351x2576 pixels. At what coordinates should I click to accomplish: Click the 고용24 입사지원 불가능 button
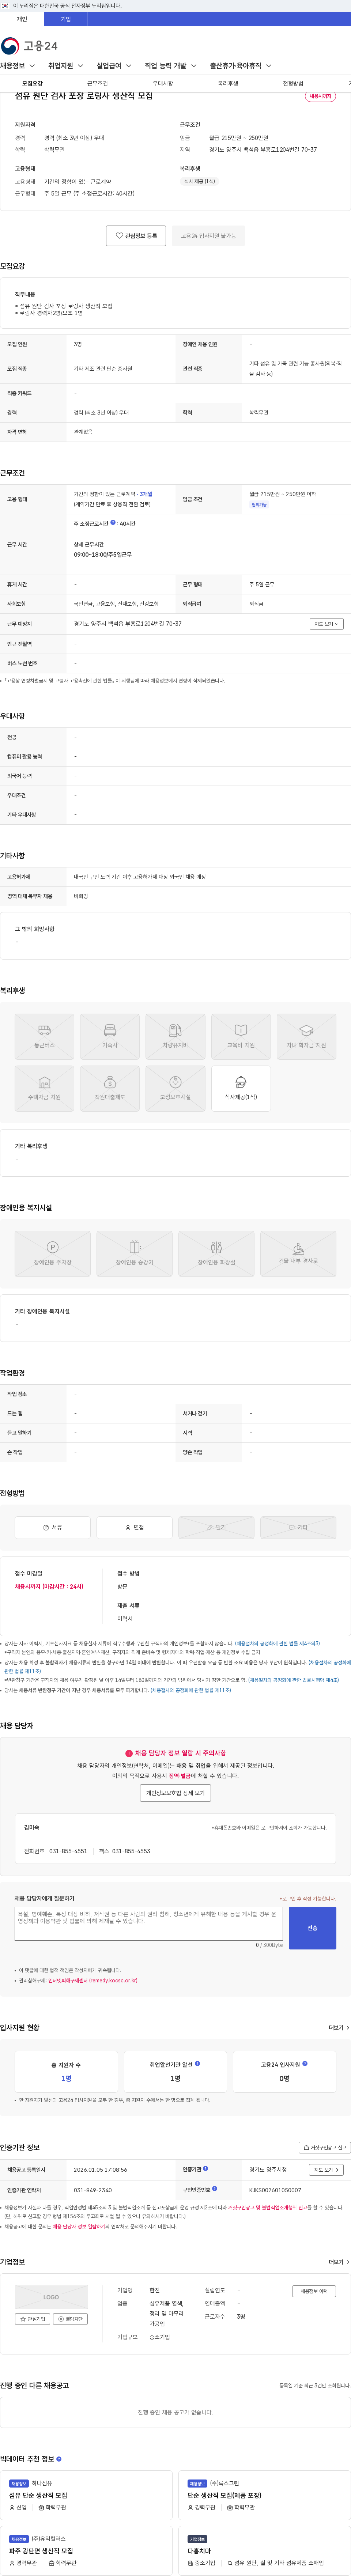pyautogui.click(x=208, y=236)
